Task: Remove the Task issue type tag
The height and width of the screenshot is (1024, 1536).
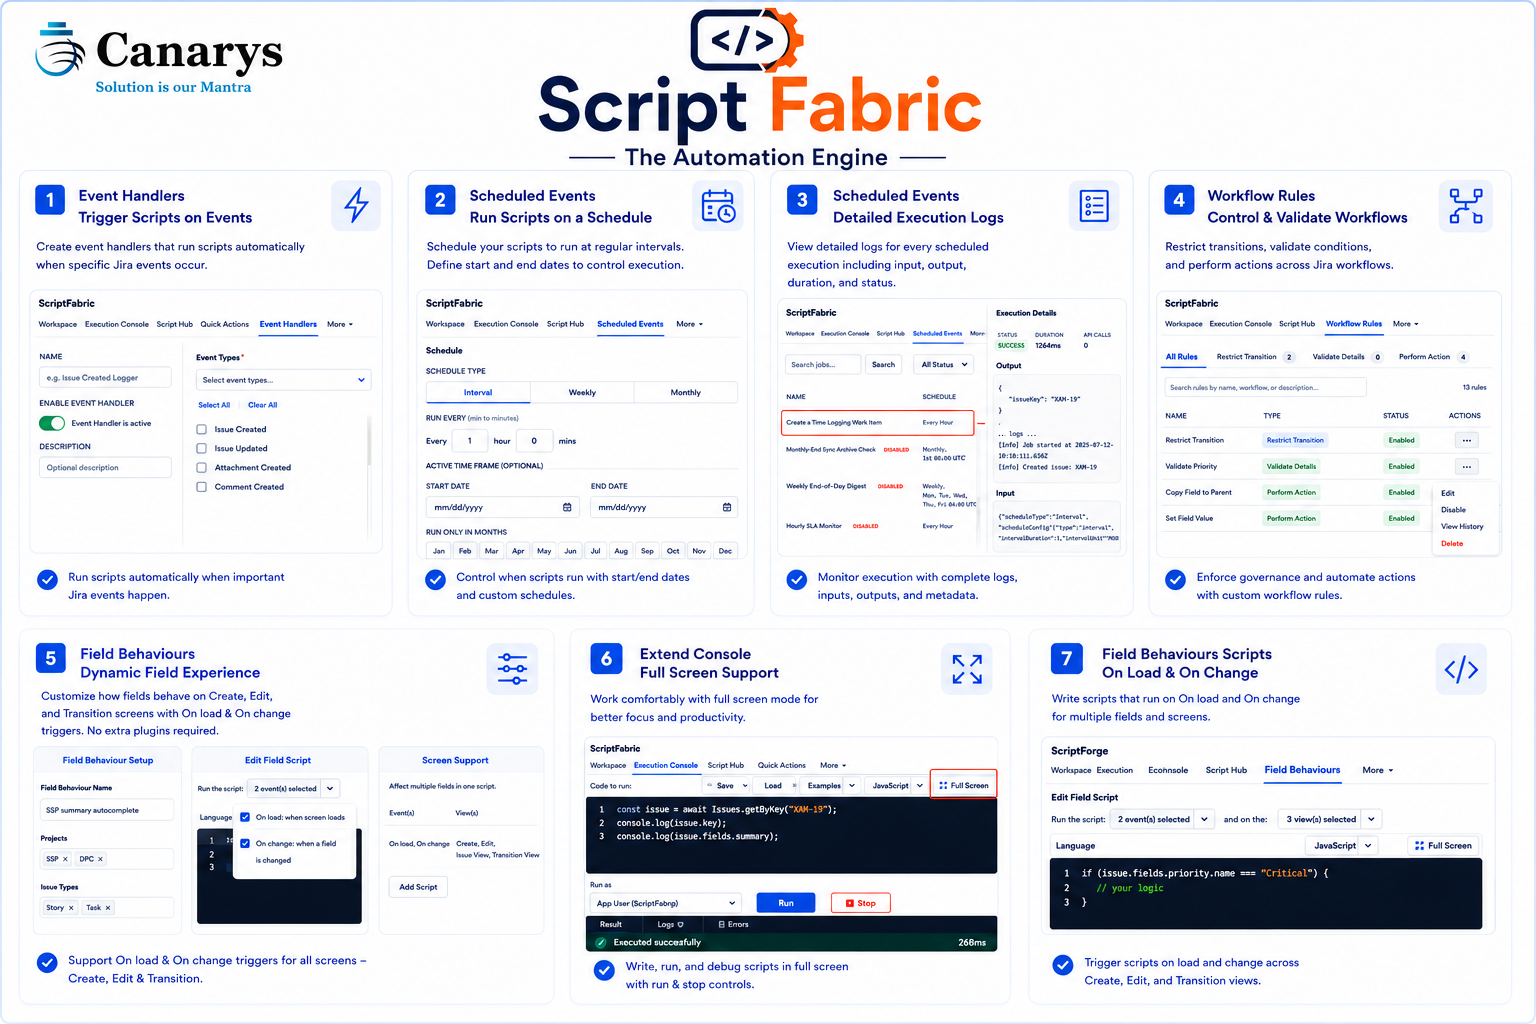Action: coord(108,908)
